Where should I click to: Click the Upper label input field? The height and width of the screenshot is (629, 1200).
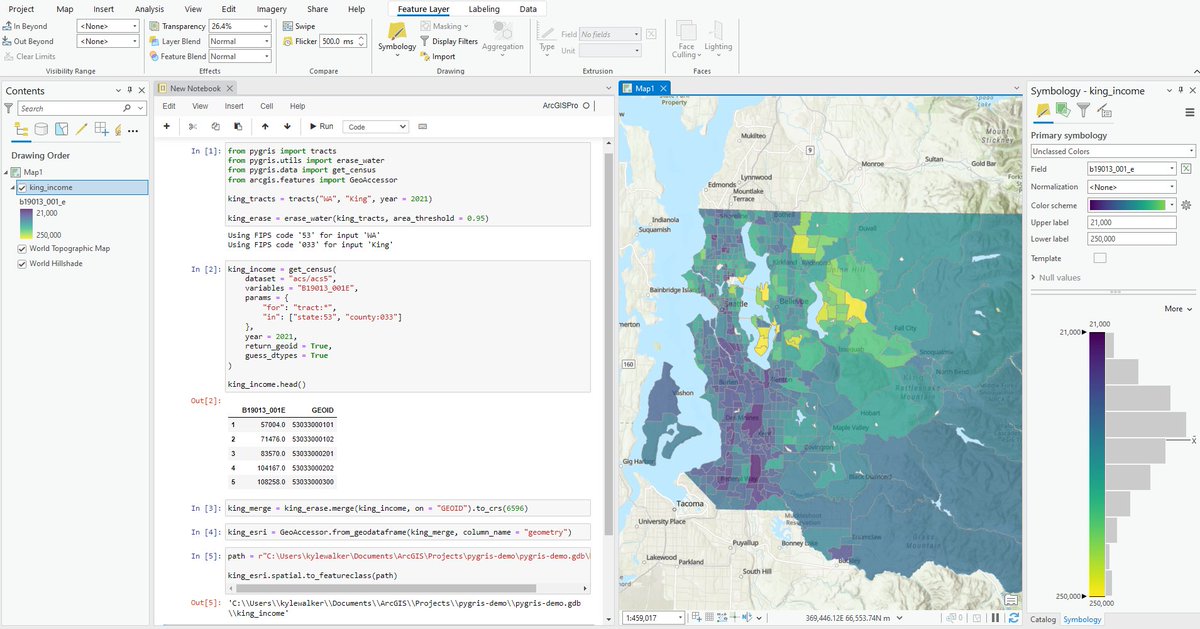click(x=1131, y=221)
